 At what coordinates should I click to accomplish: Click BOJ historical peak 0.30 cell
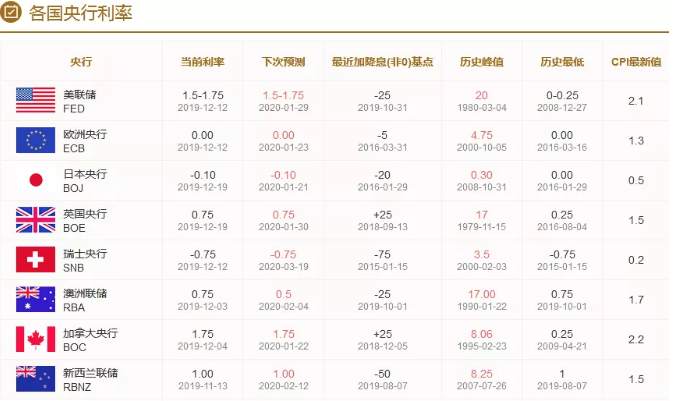coord(481,180)
